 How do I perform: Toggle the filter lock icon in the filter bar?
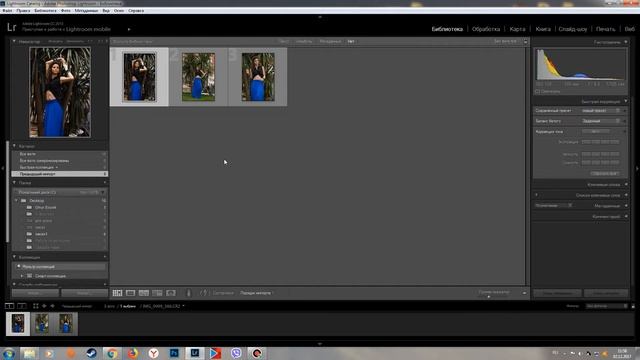click(x=526, y=42)
